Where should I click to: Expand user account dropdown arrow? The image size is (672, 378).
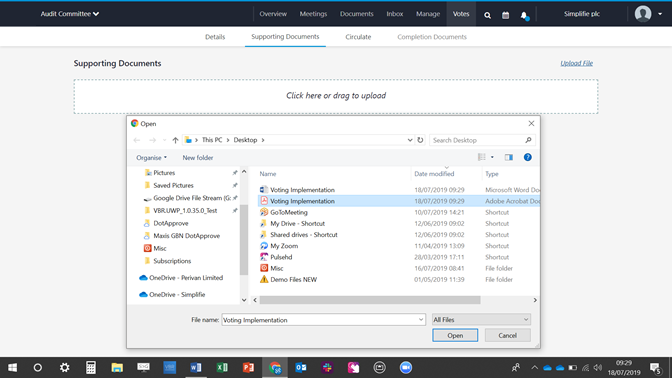click(660, 14)
